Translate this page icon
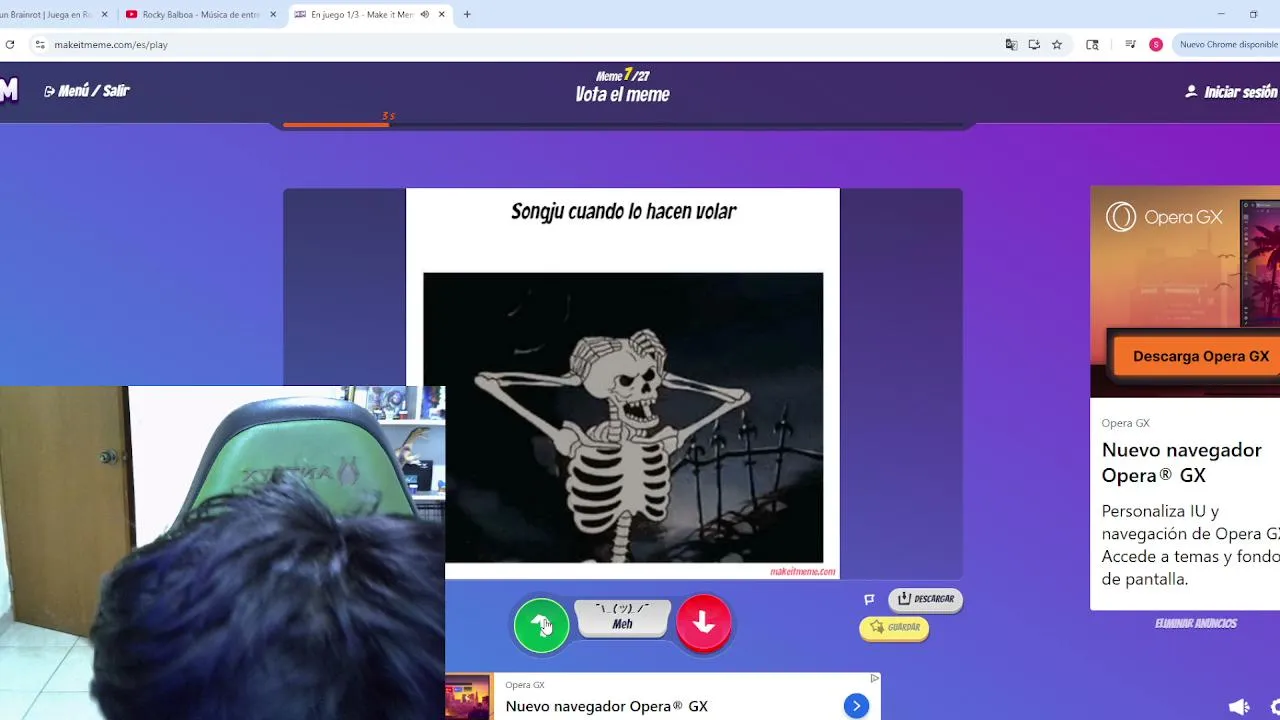Screen dimensions: 1280x720 click(x=1011, y=44)
